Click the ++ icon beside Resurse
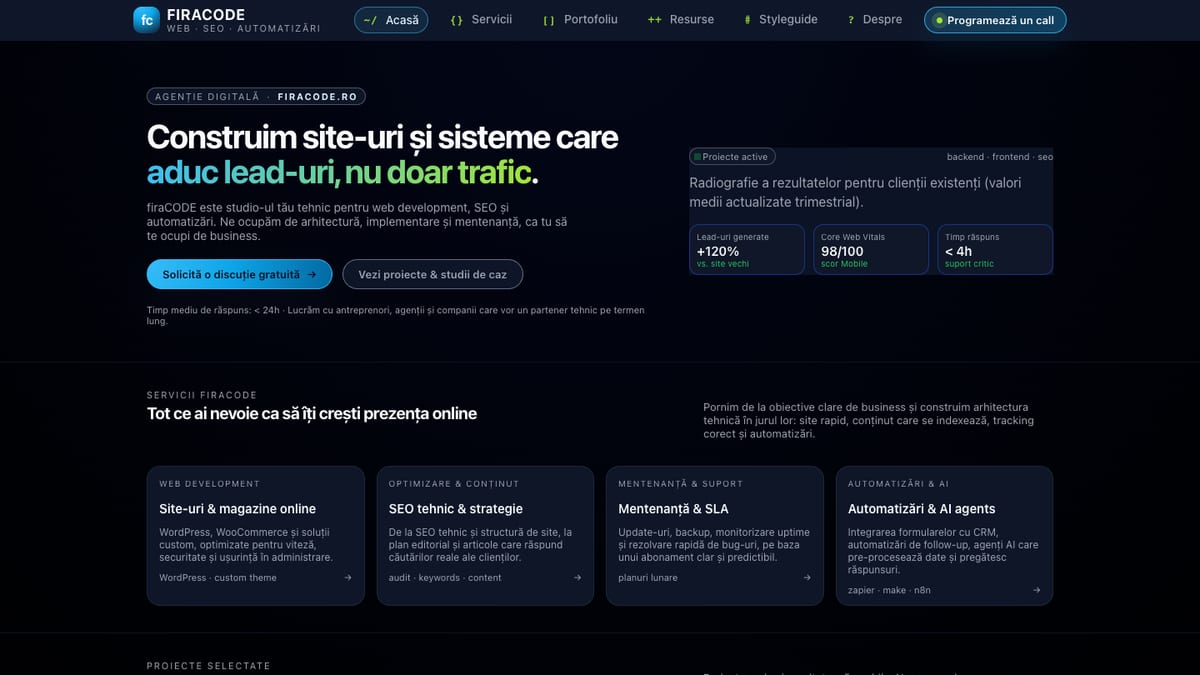Screen dimensions: 1200x675 655,20
